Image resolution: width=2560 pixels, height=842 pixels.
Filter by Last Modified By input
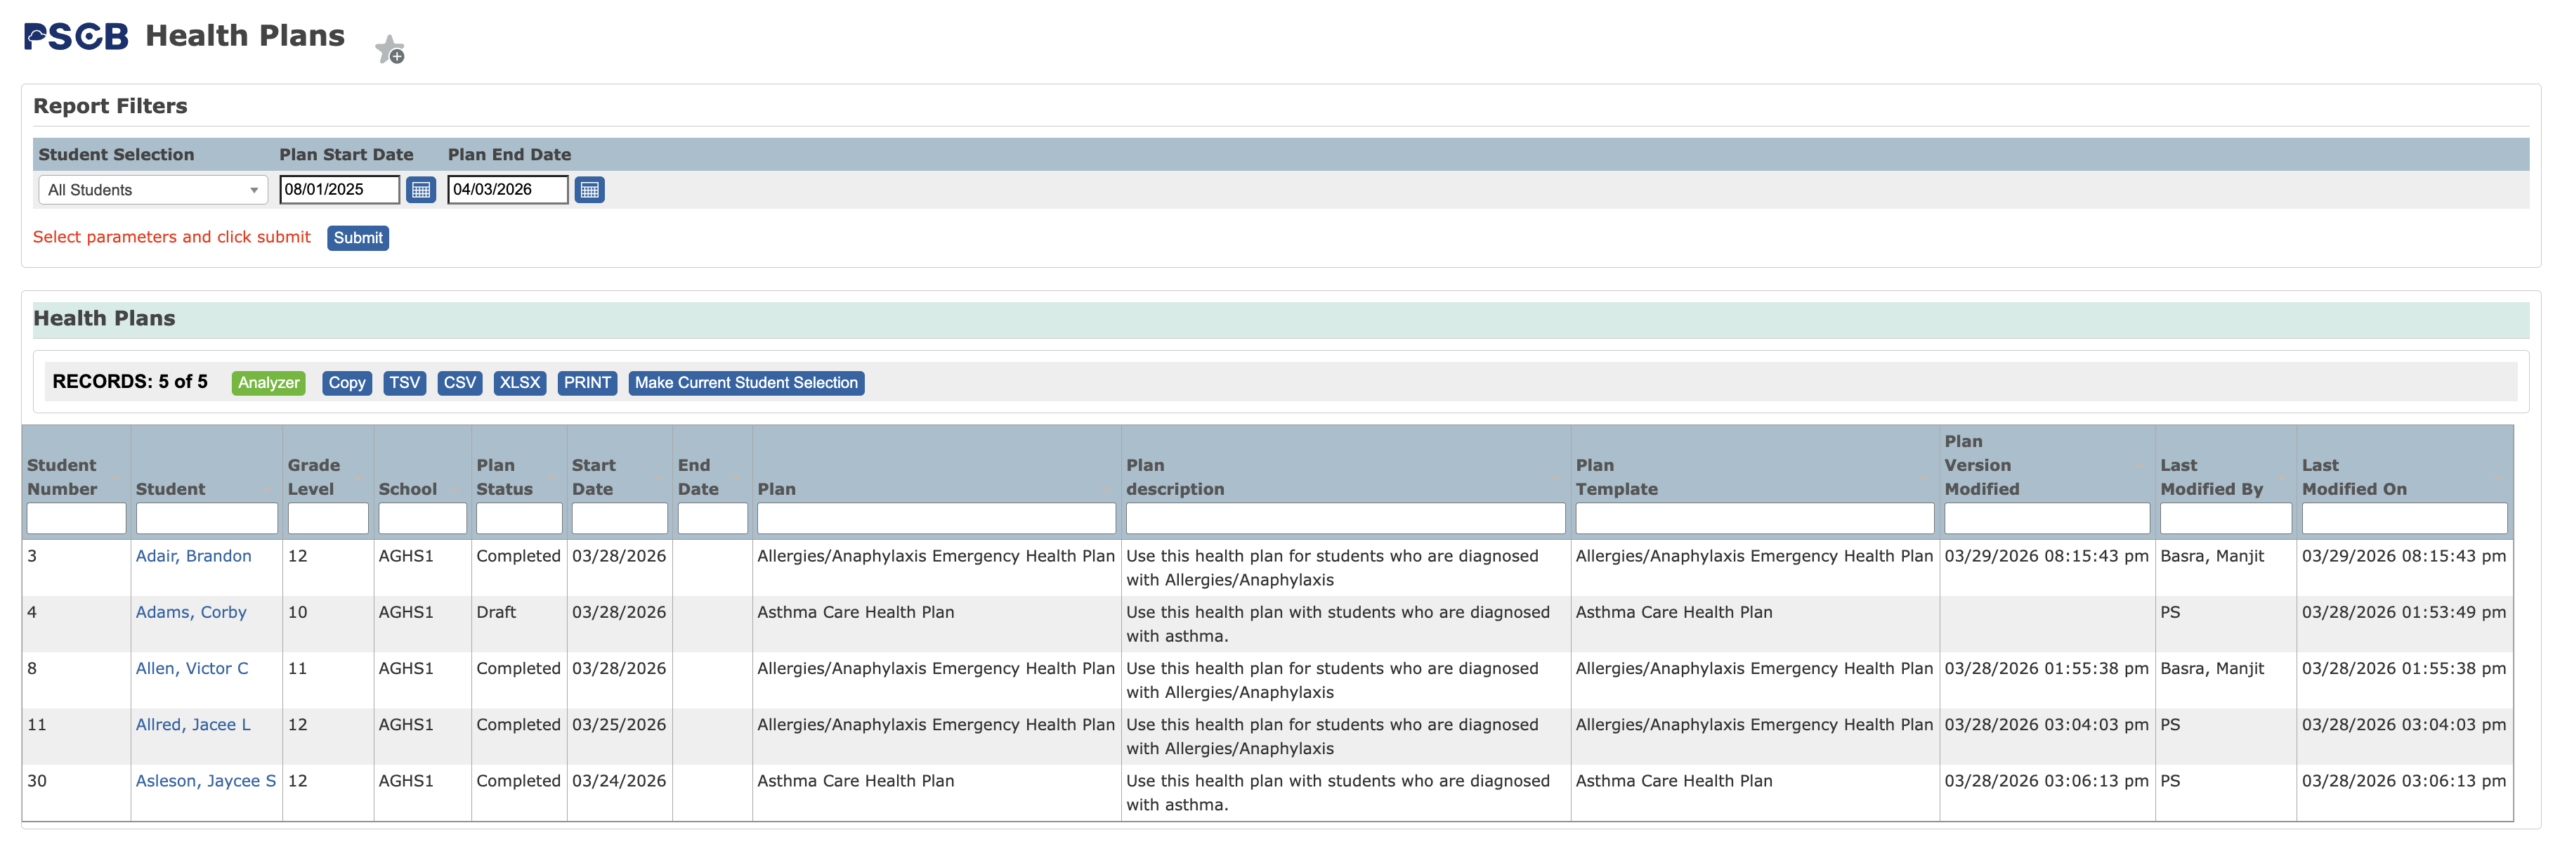[x=2226, y=518]
